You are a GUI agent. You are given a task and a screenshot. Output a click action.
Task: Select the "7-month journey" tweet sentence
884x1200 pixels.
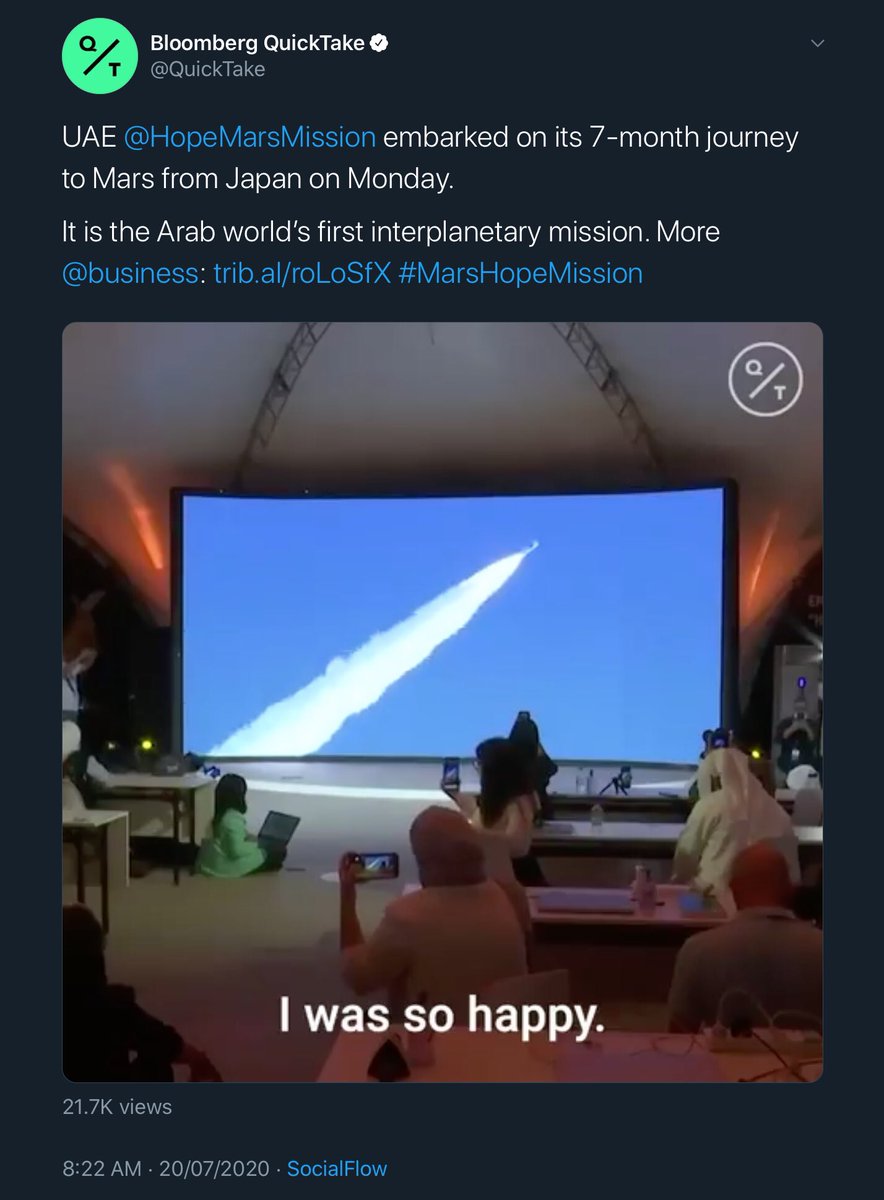[x=430, y=156]
